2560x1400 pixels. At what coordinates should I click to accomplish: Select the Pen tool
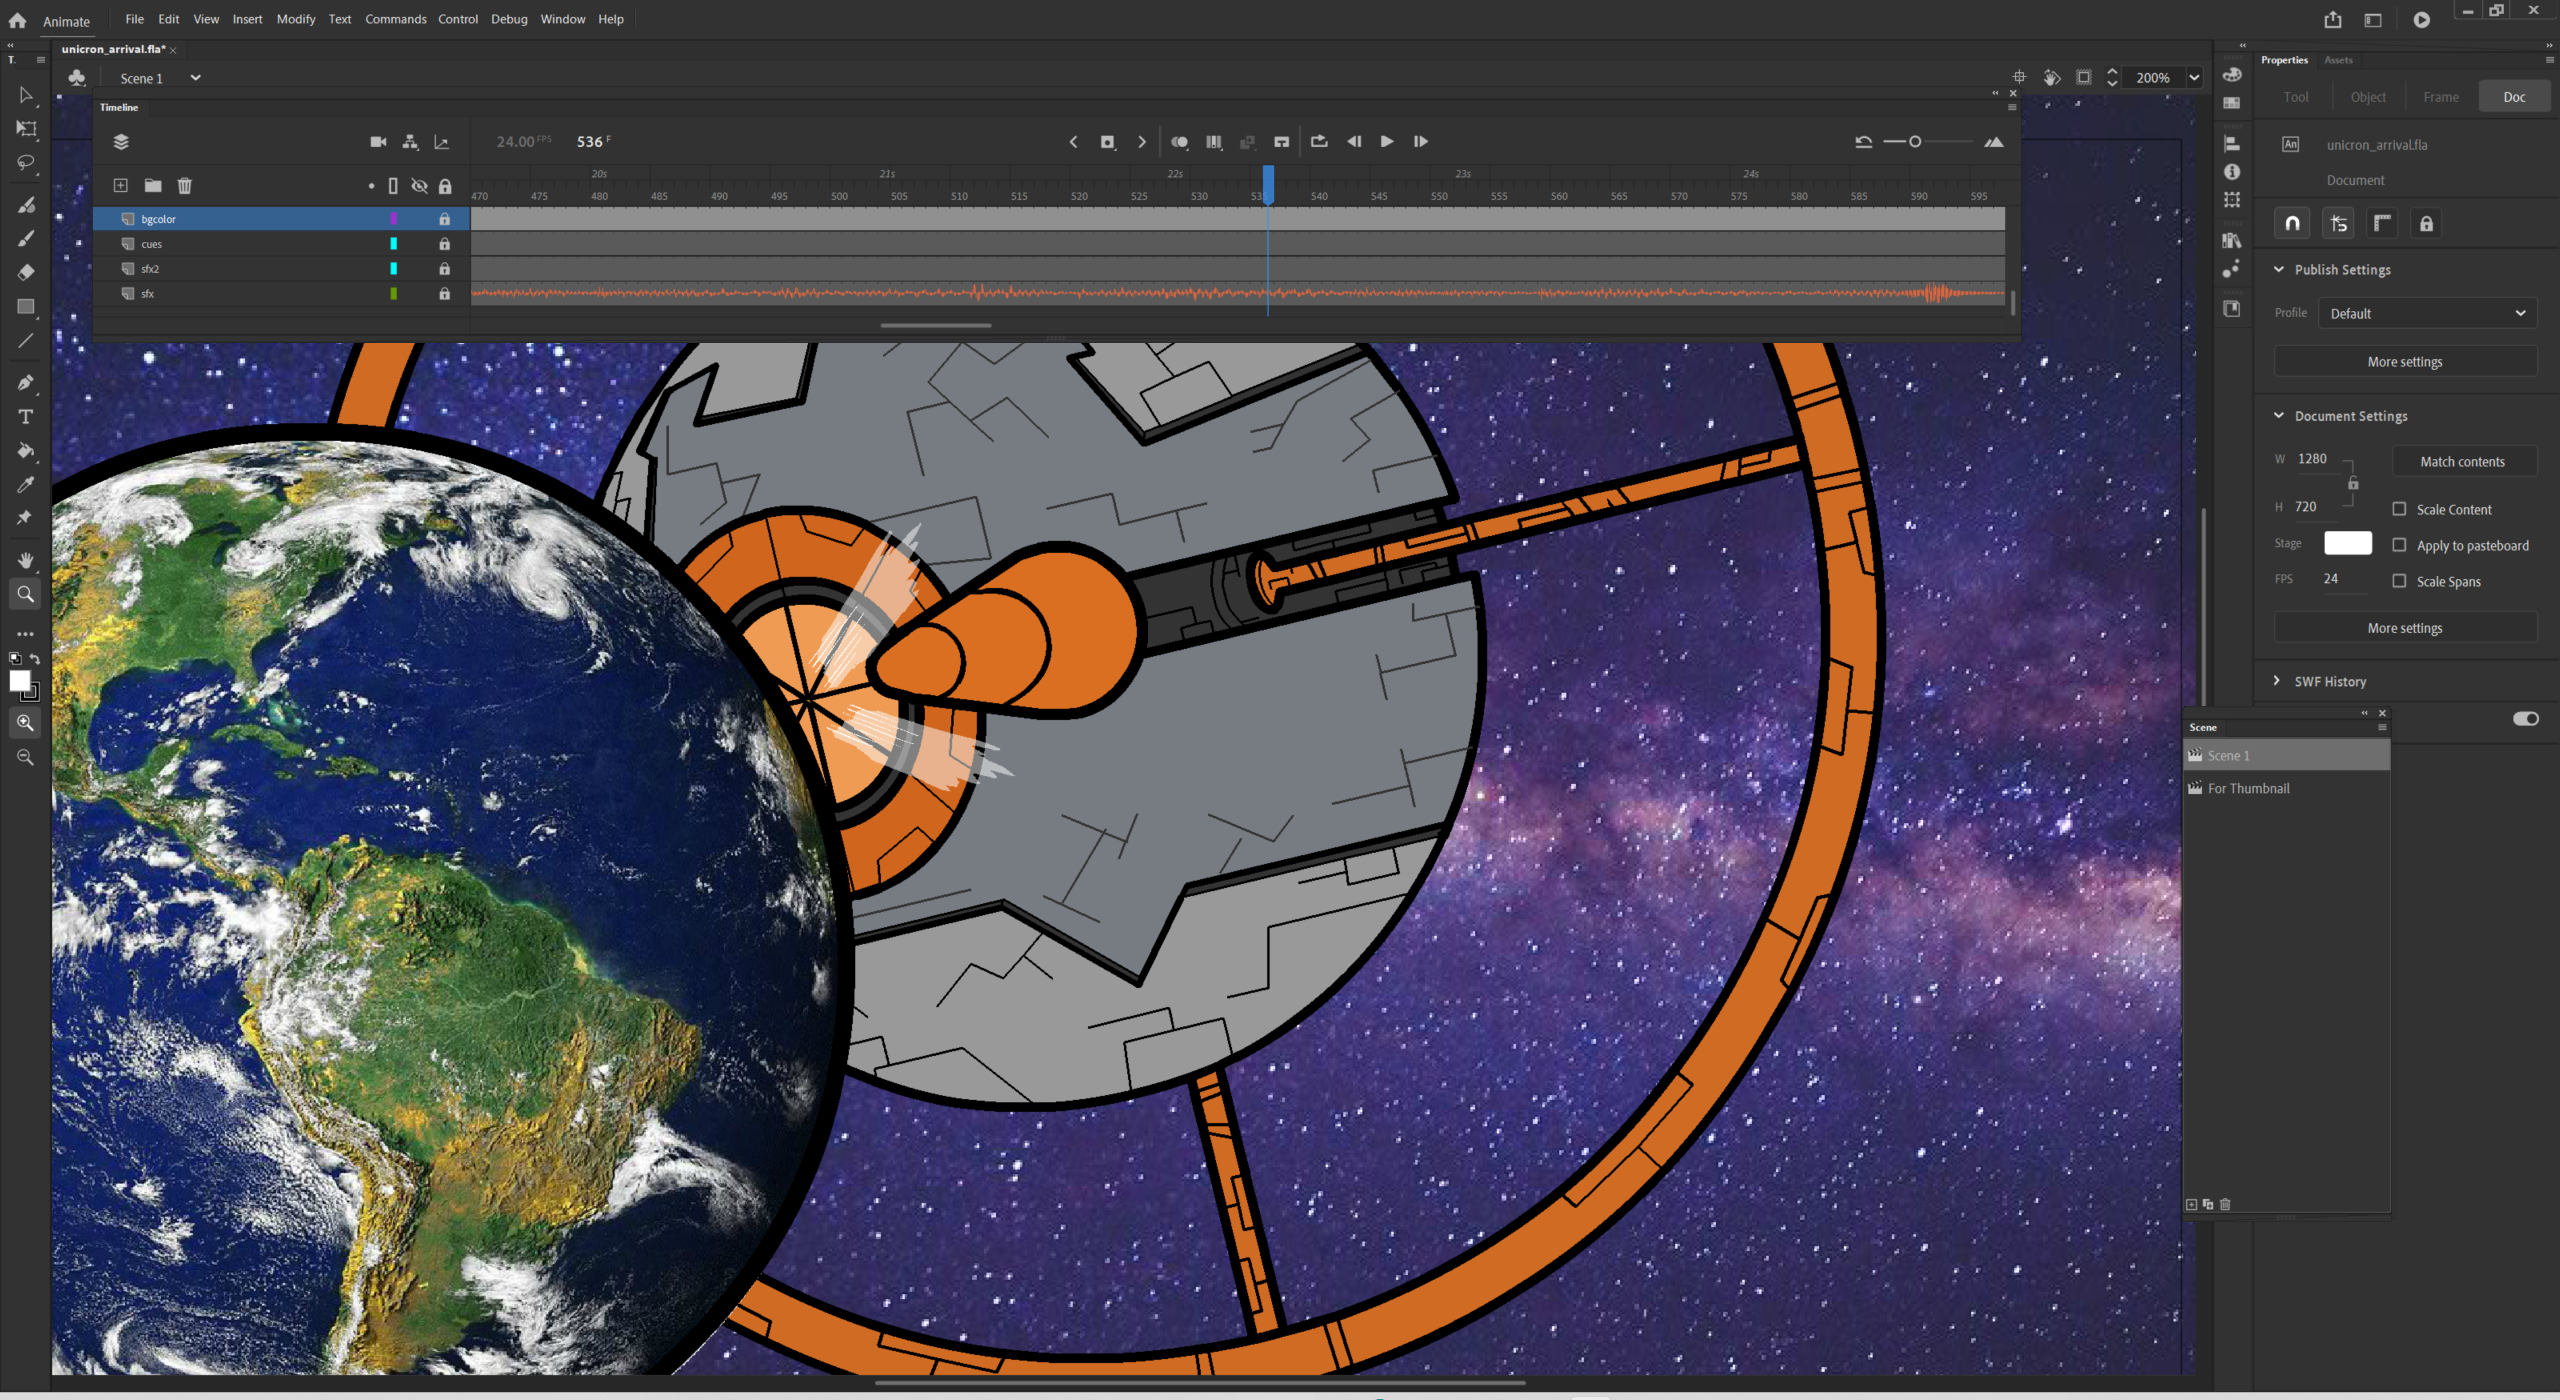pos(26,382)
